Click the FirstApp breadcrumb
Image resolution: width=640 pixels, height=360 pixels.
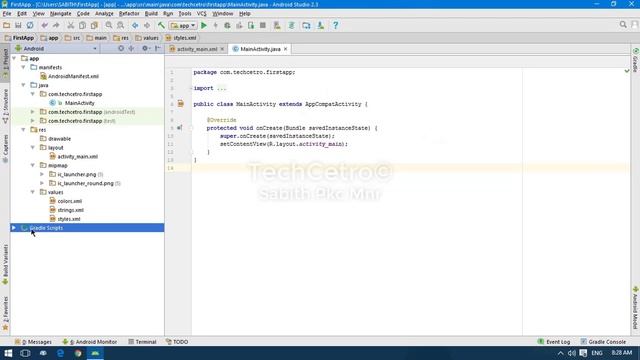(x=19, y=38)
